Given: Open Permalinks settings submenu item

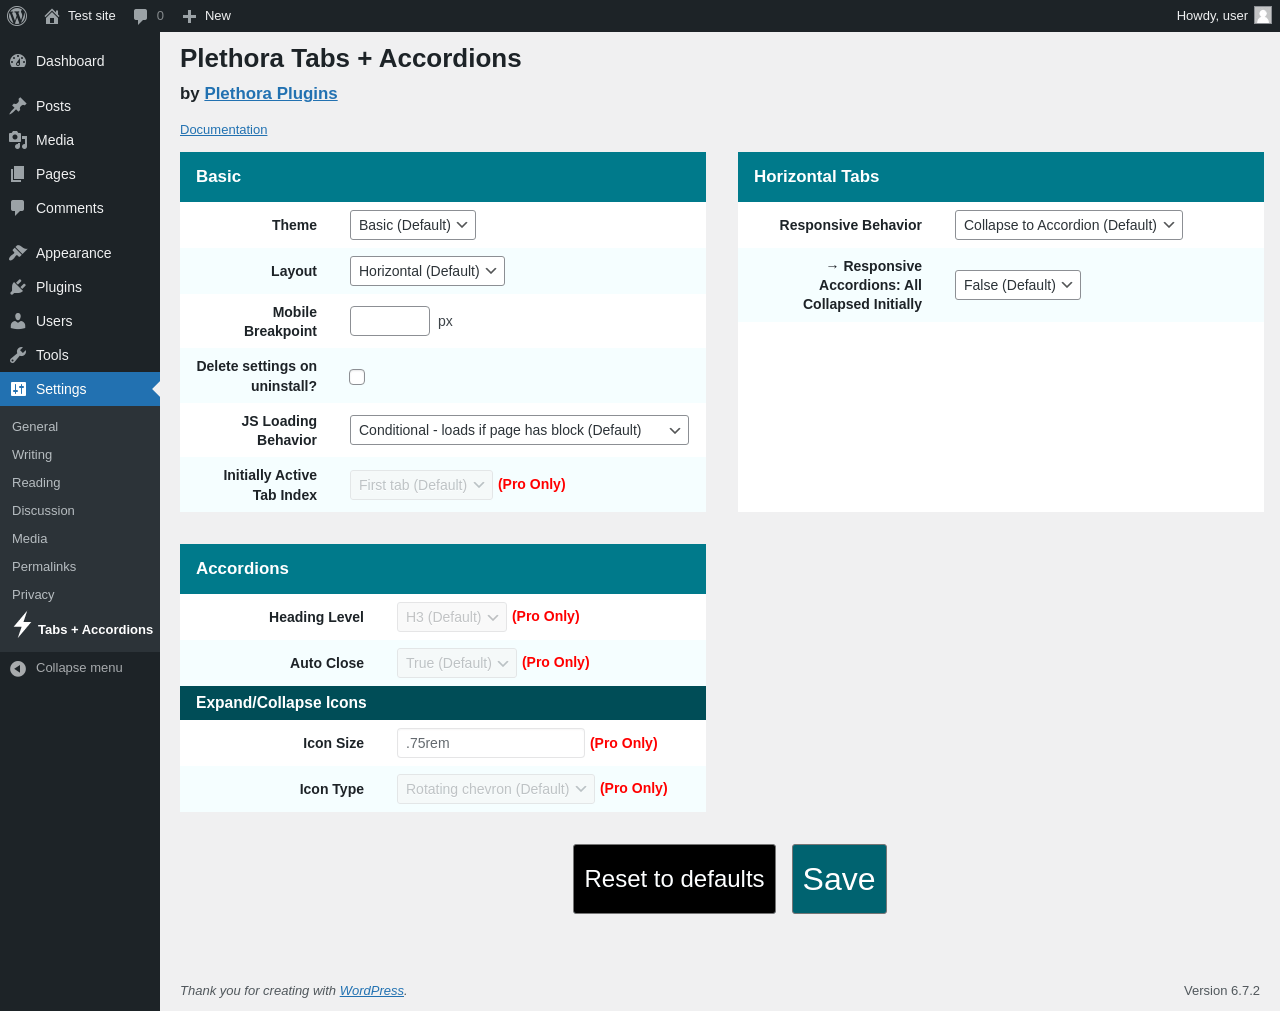Looking at the screenshot, I should tap(44, 566).
